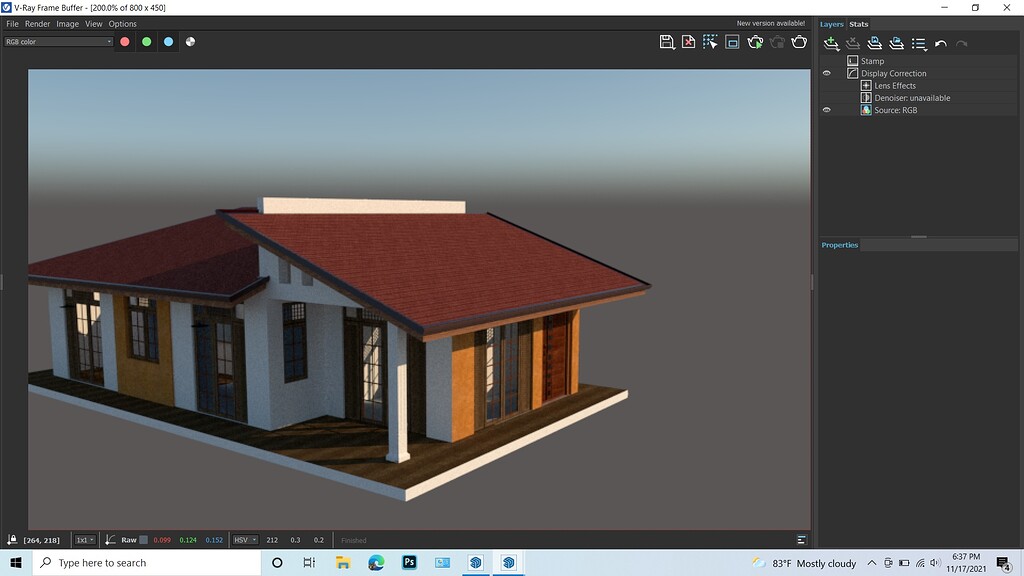
Task: Save the current rendered image
Action: pos(665,42)
